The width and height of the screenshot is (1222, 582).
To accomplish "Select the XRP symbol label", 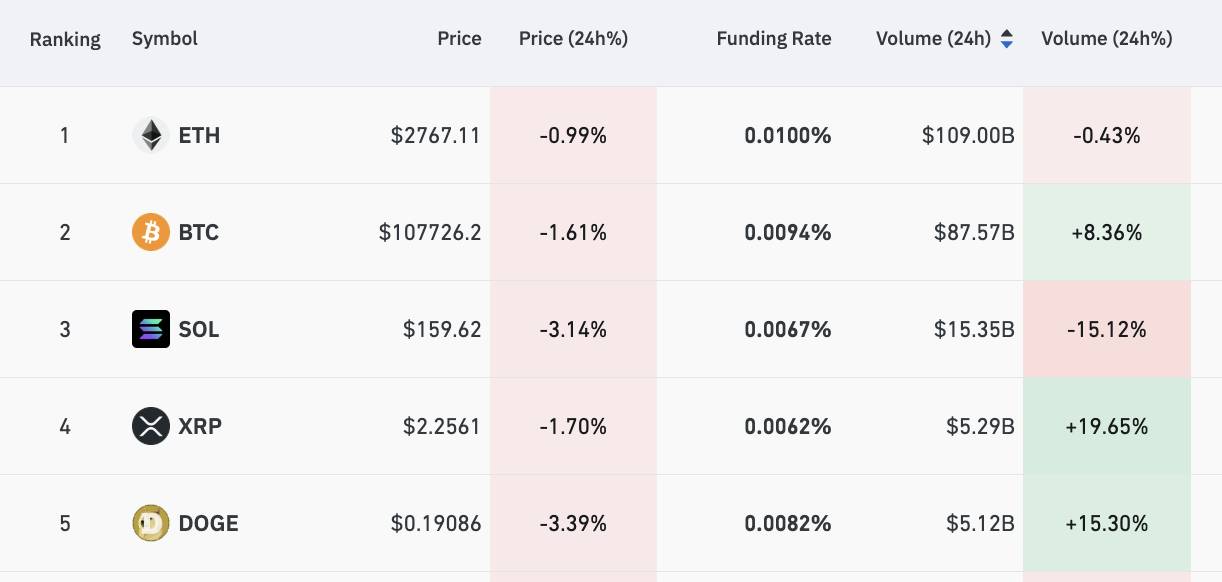I will [x=200, y=426].
